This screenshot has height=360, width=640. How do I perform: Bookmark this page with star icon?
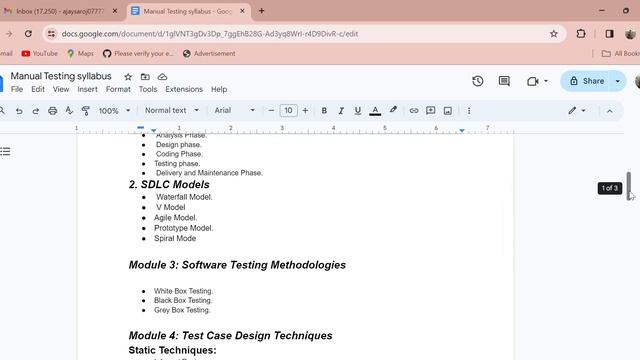[553, 34]
